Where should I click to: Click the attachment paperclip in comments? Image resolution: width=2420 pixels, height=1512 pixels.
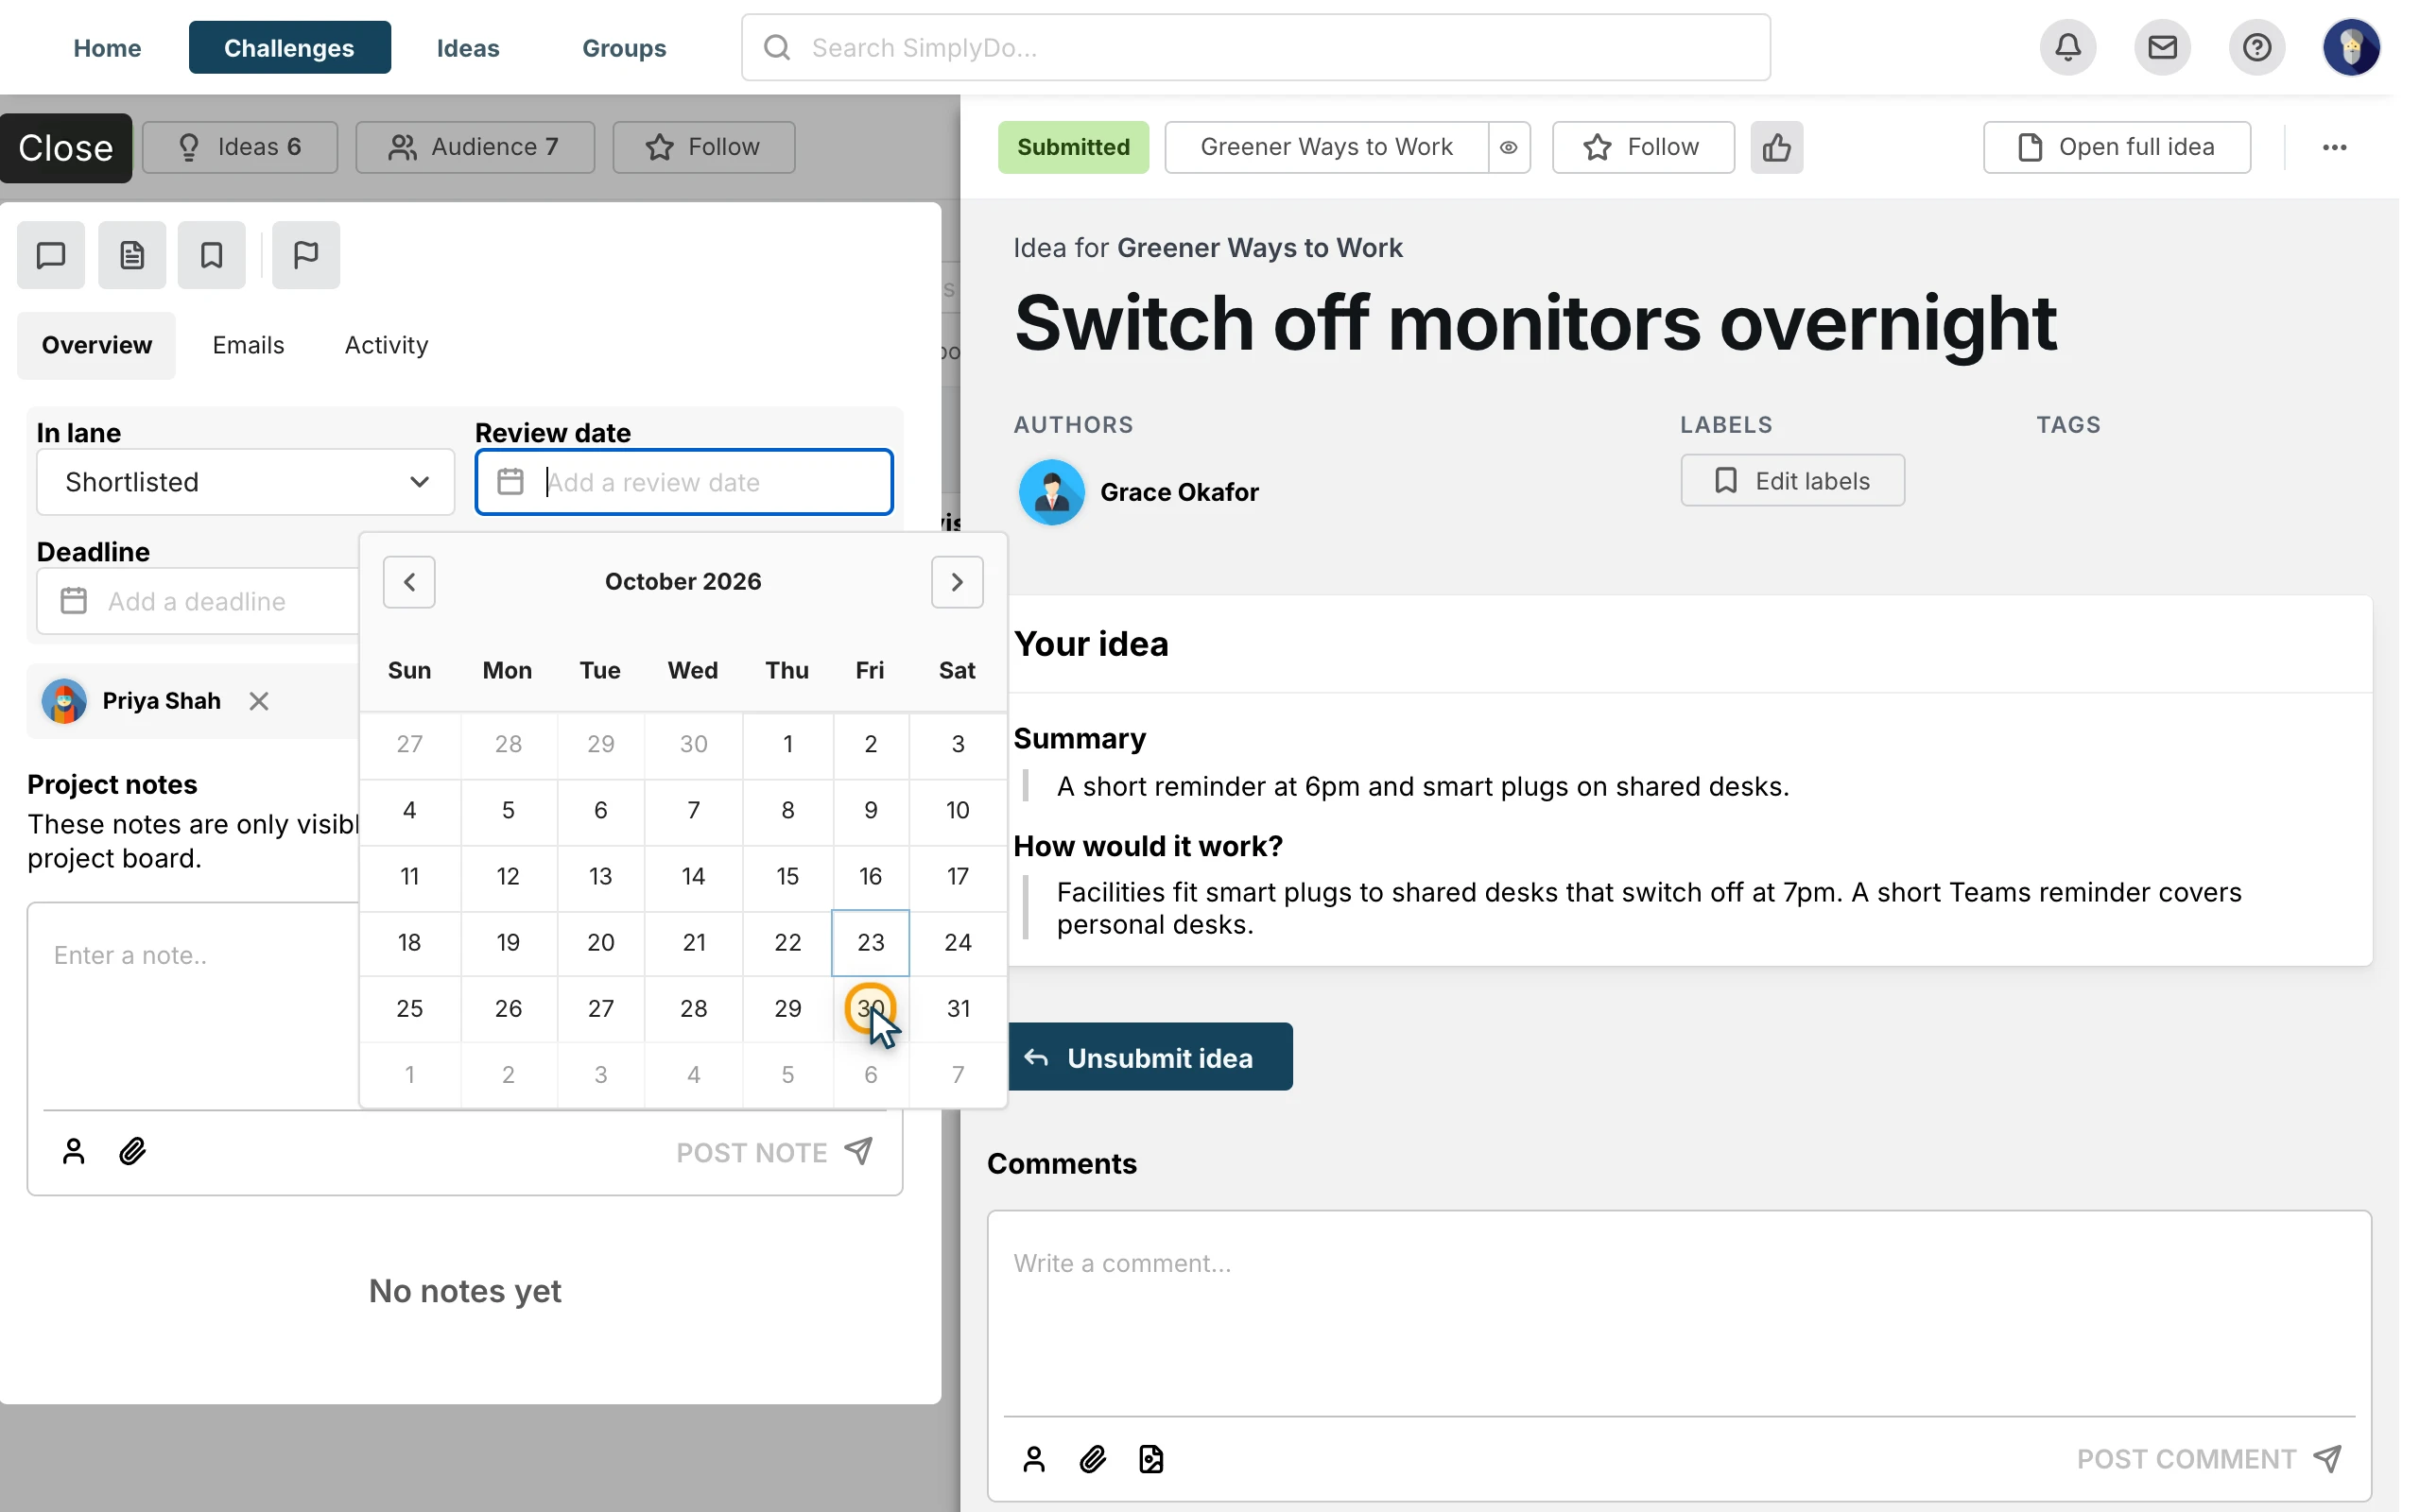pyautogui.click(x=1093, y=1459)
